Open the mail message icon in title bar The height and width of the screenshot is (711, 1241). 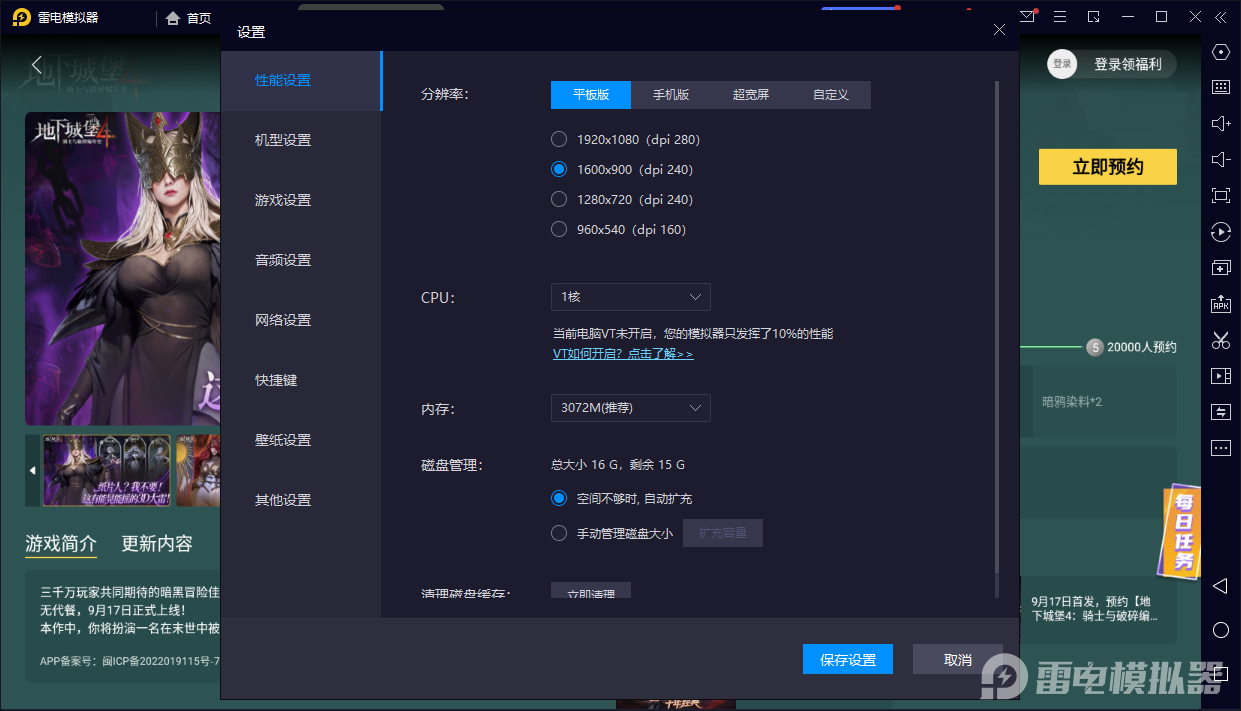click(1028, 17)
